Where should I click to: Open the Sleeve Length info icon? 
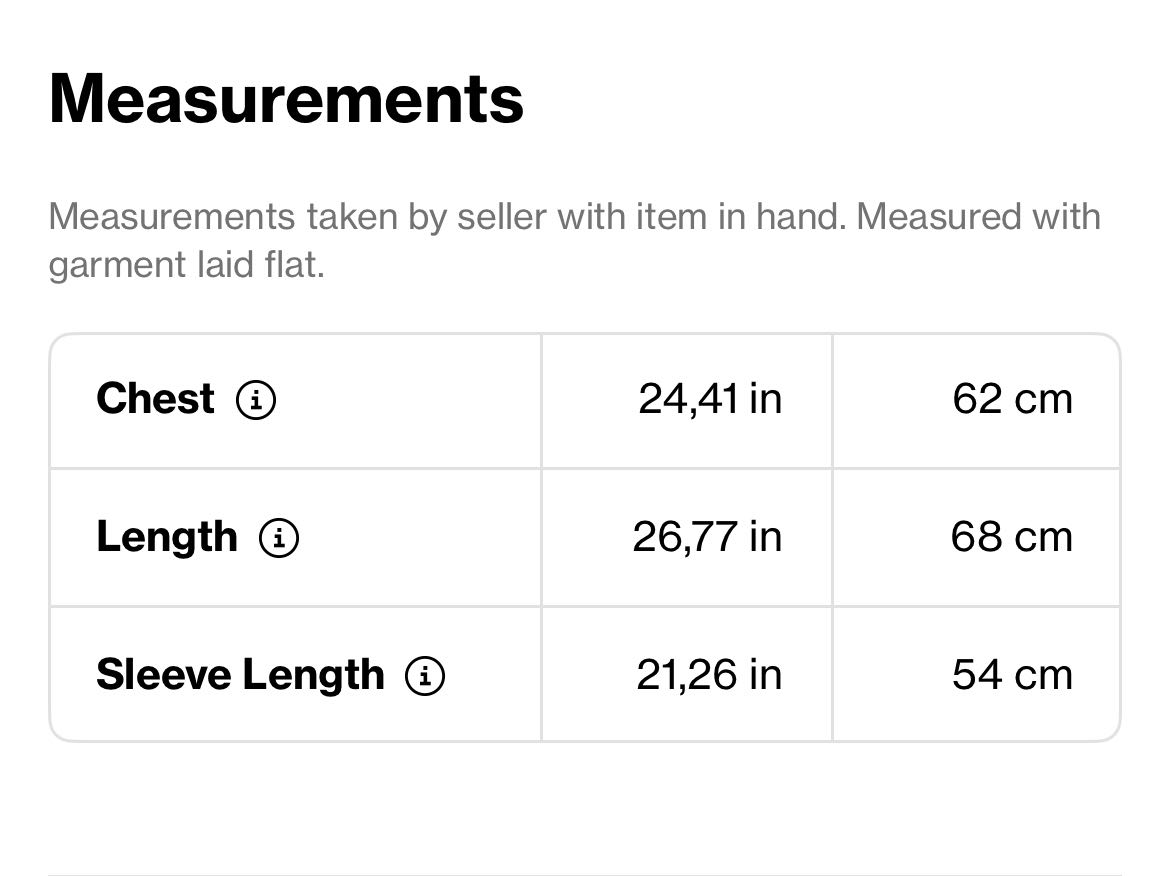click(425, 675)
